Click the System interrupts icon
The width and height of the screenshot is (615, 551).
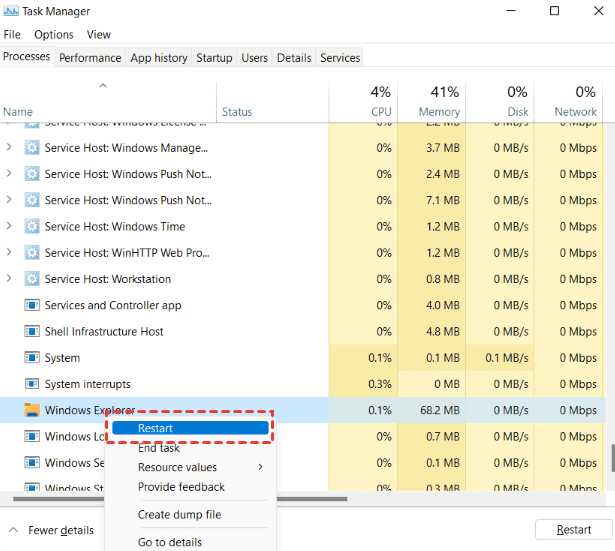(32, 384)
